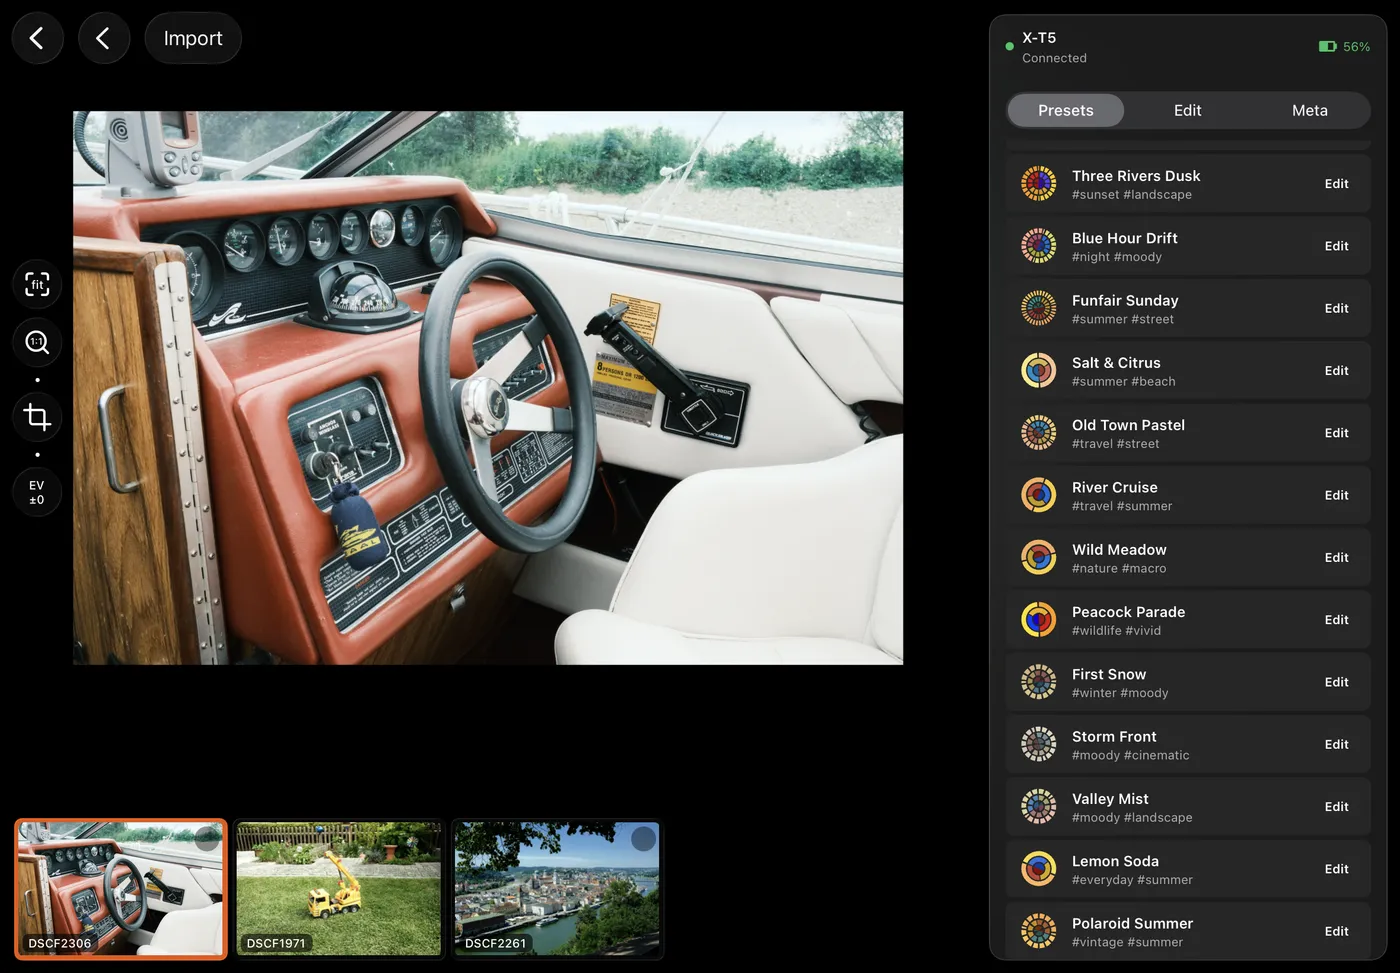Image resolution: width=1400 pixels, height=973 pixels.
Task: Click the "#moody #cinematic" tags text
Action: click(1131, 756)
